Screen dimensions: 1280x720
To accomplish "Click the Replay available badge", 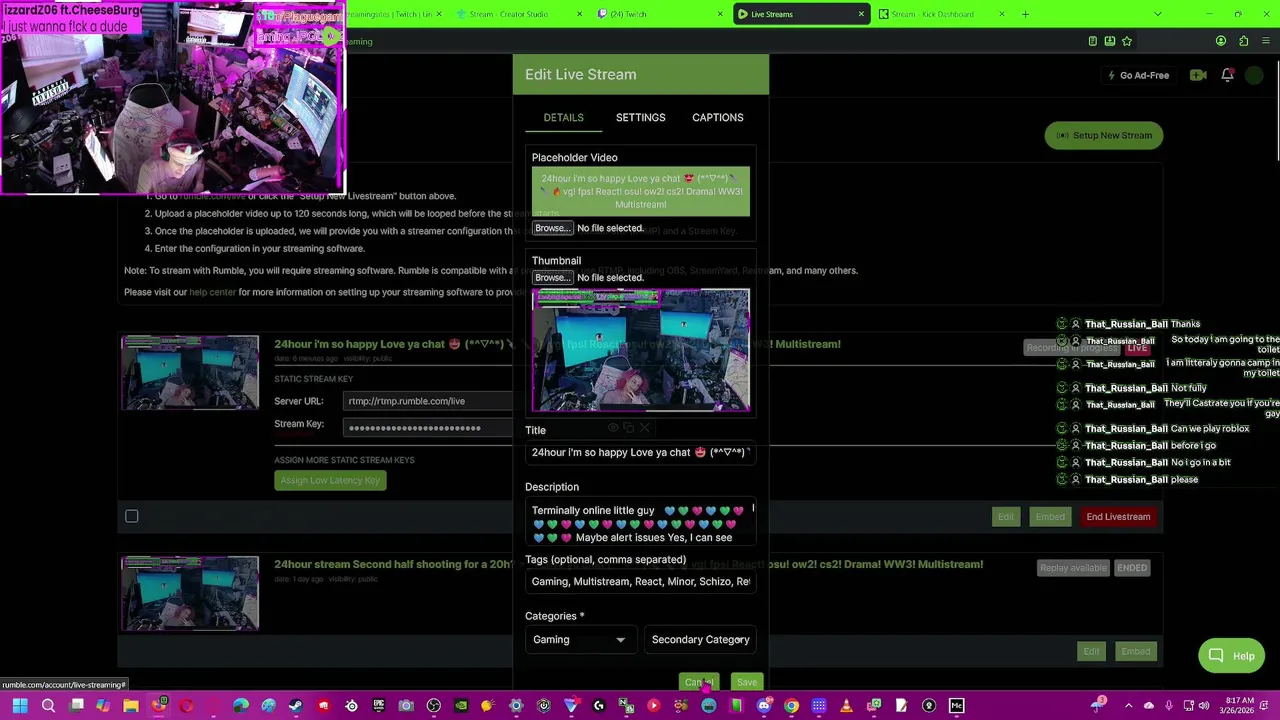I will pos(1073,568).
